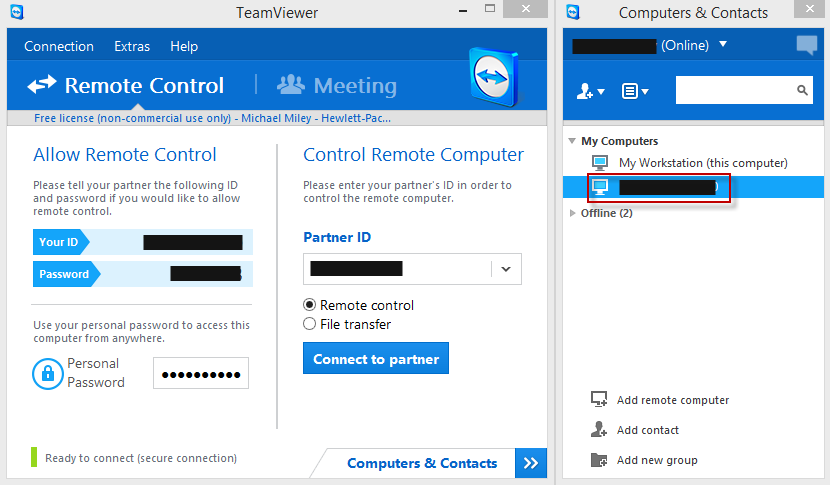Open the Extras menu
Screen dimensions: 830x485
(x=132, y=46)
